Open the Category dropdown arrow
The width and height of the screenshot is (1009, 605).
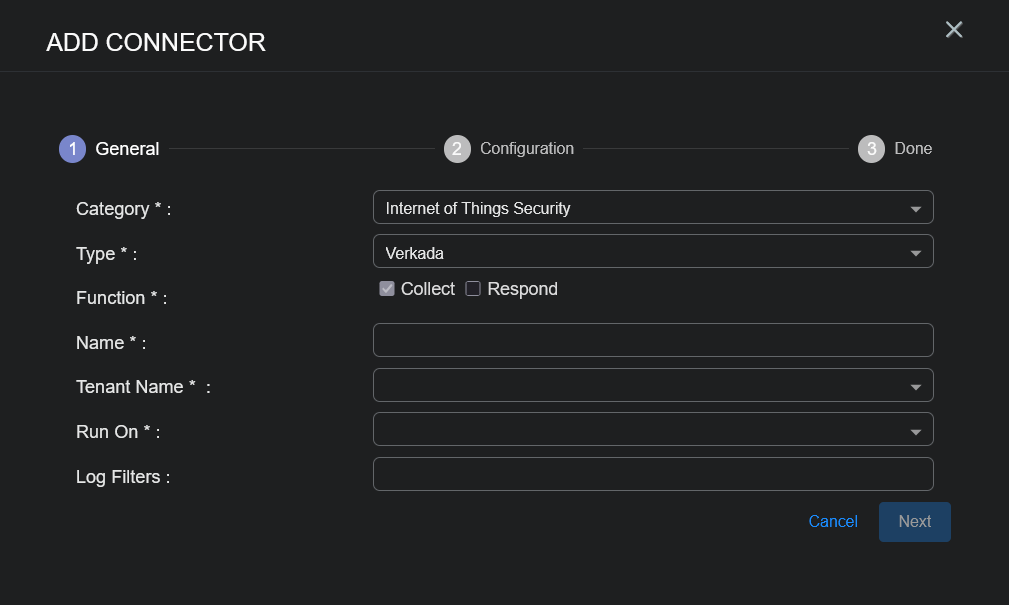915,209
